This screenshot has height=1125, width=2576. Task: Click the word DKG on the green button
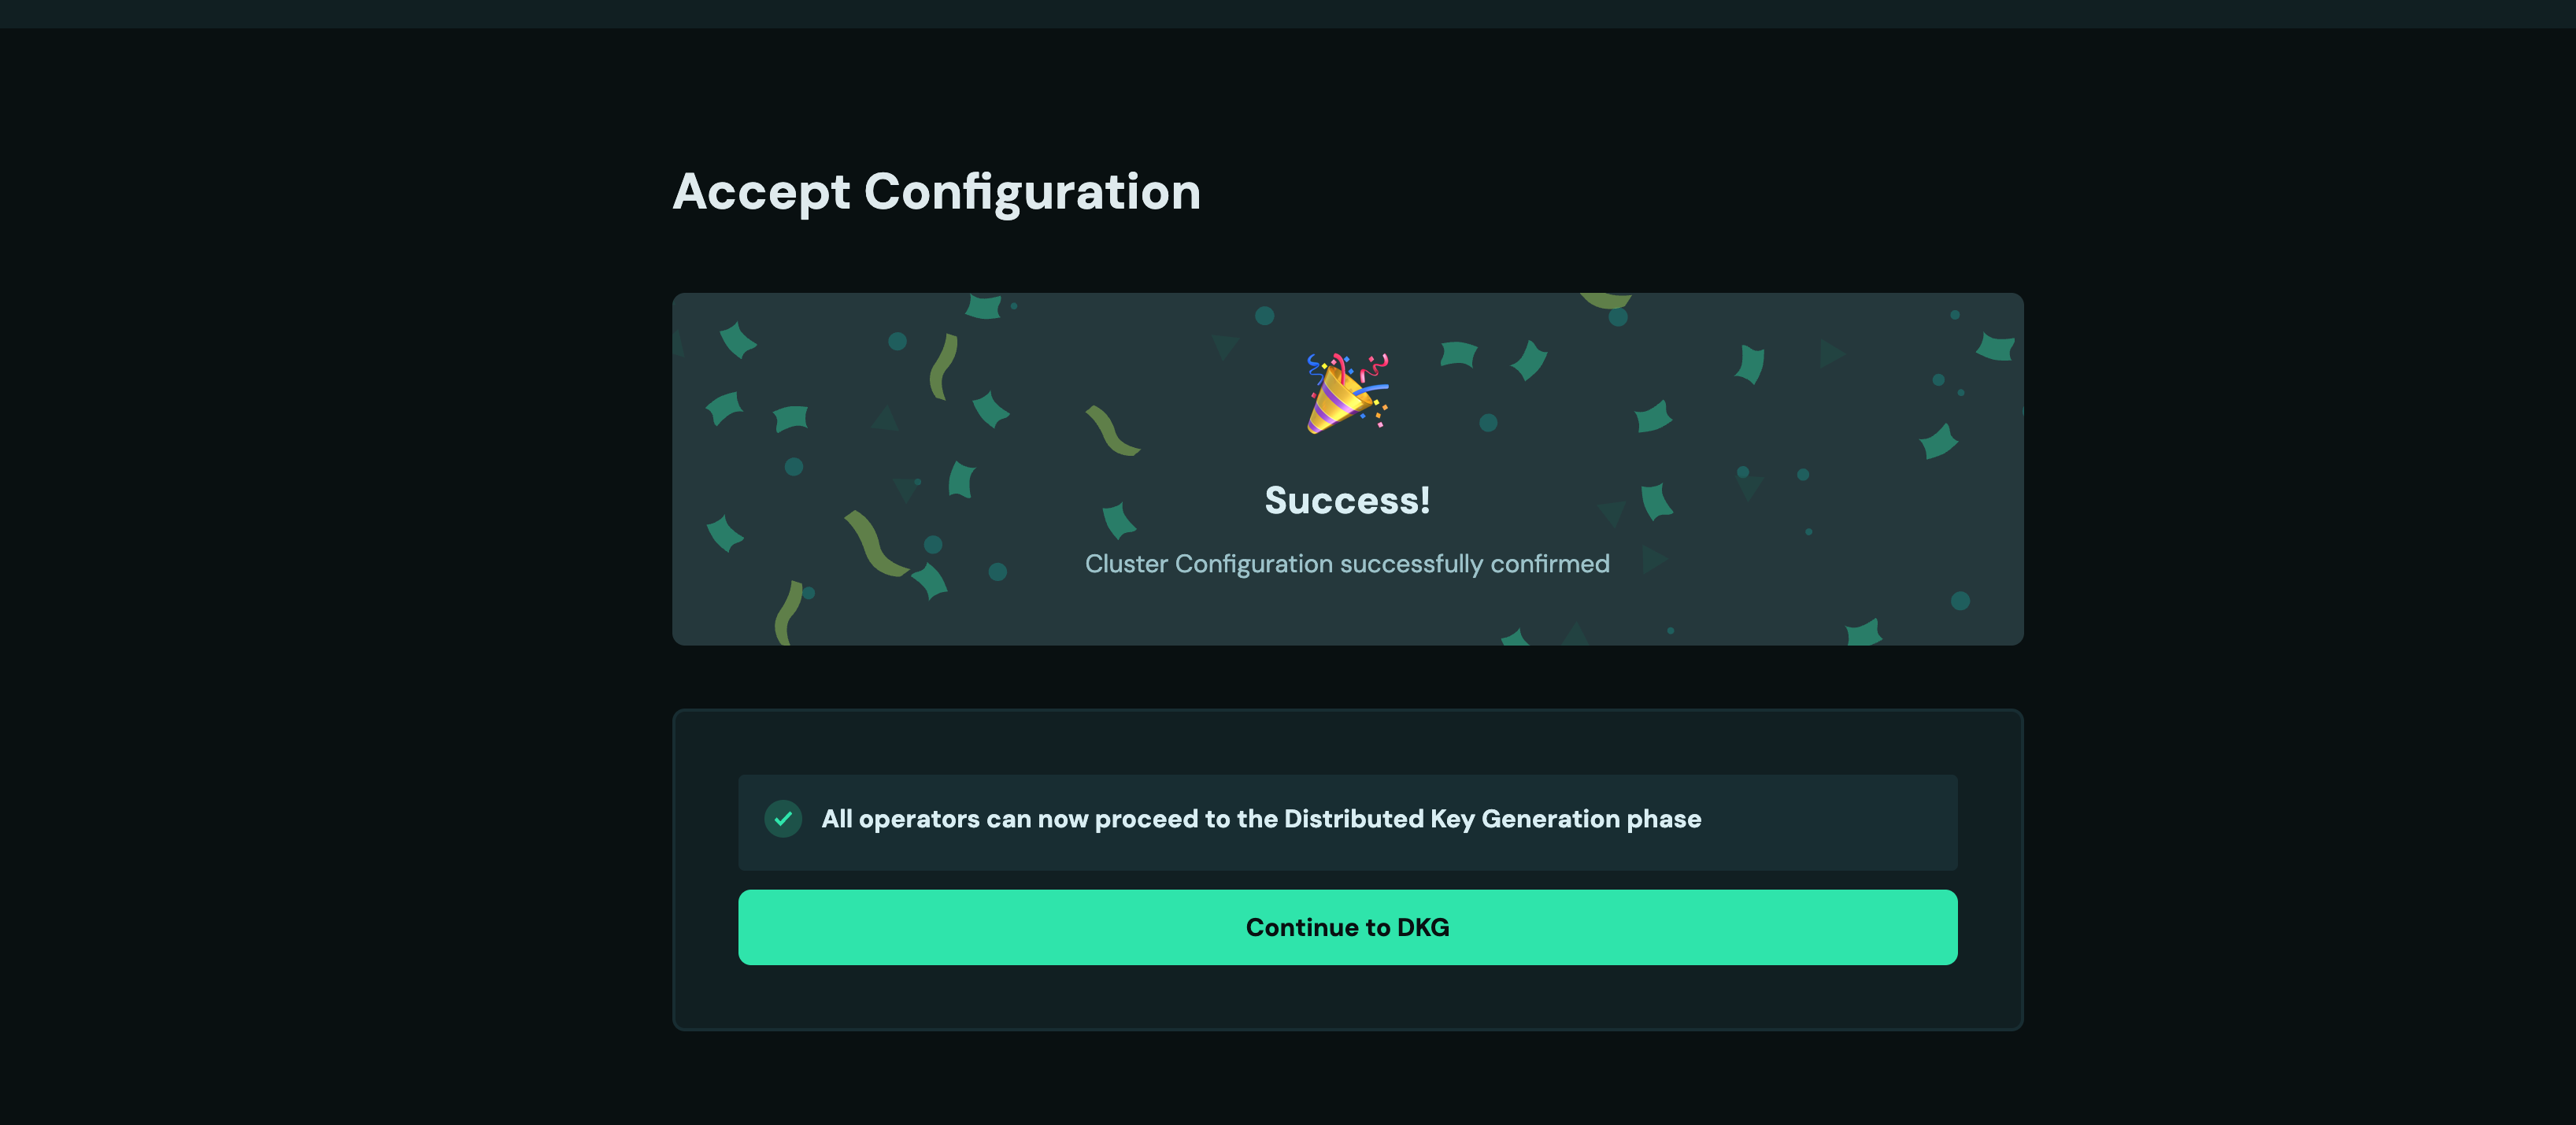coord(1423,927)
